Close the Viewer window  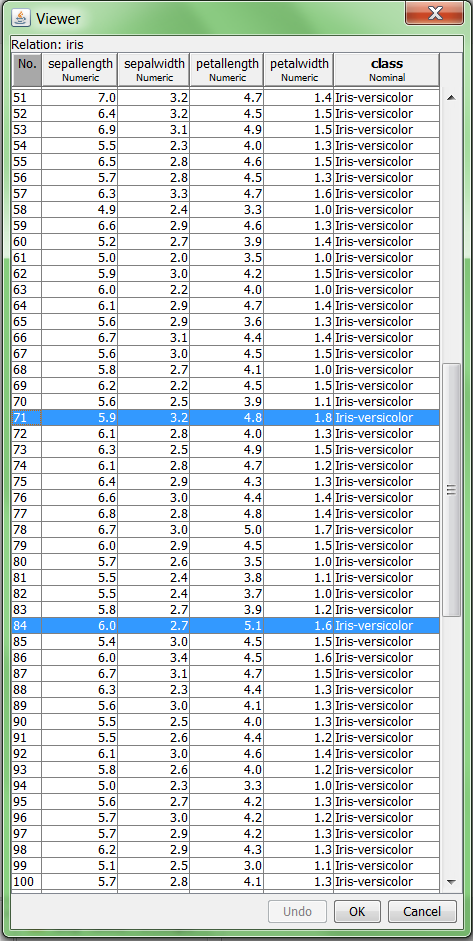point(434,13)
